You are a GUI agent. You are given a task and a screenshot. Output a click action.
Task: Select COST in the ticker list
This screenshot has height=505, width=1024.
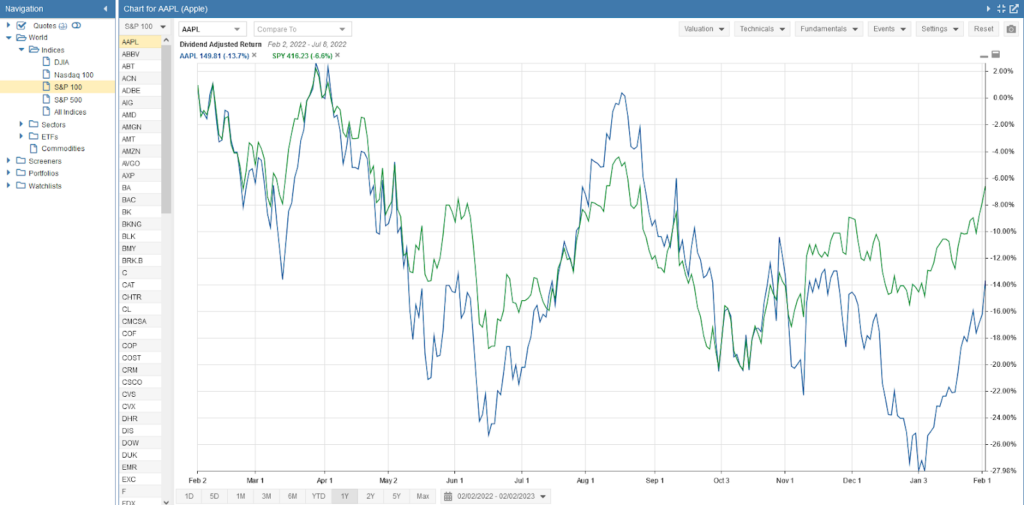point(140,357)
